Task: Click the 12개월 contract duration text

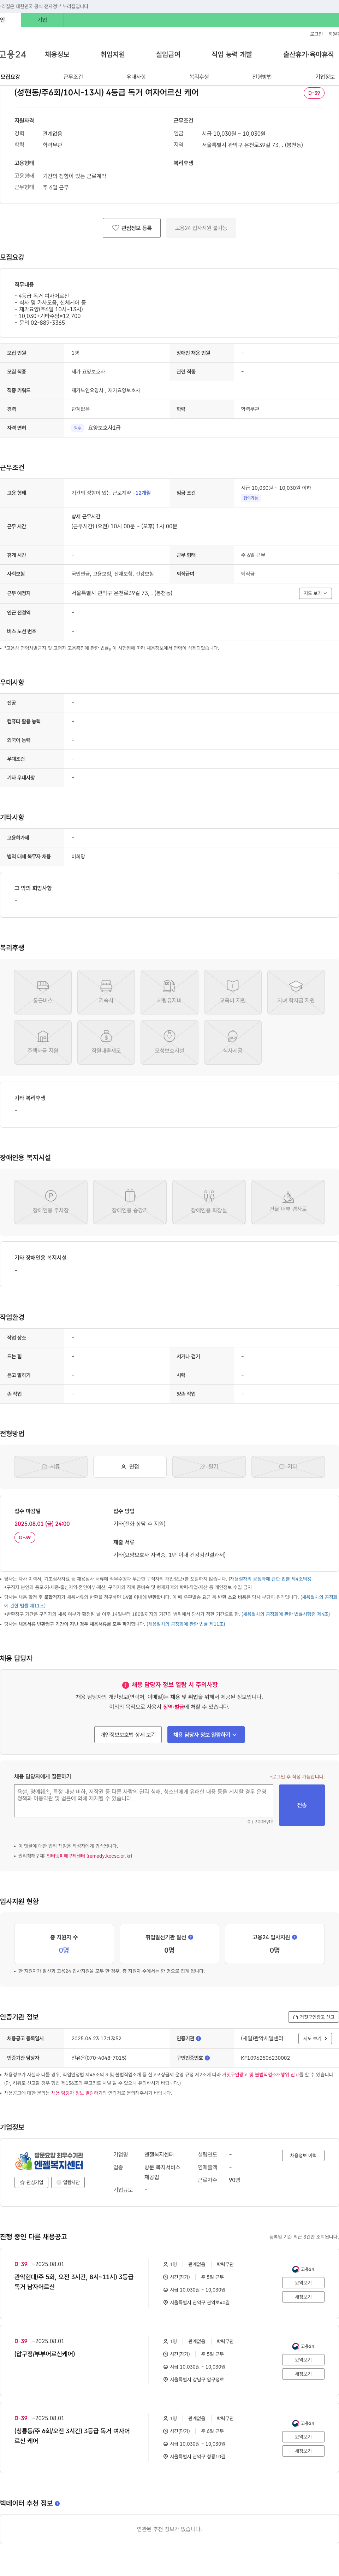Action: click(143, 493)
